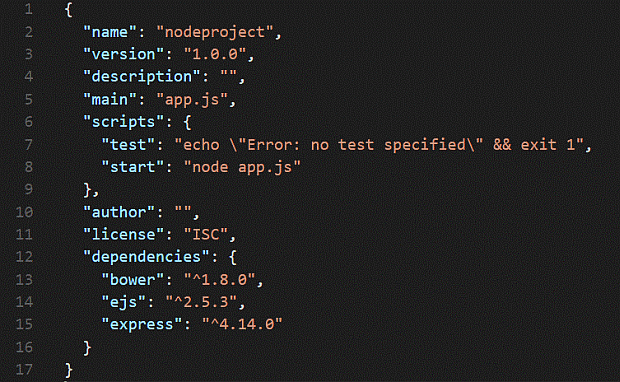620x382 pixels.
Task: Click the "ISC" license value
Action: pyautogui.click(x=206, y=234)
